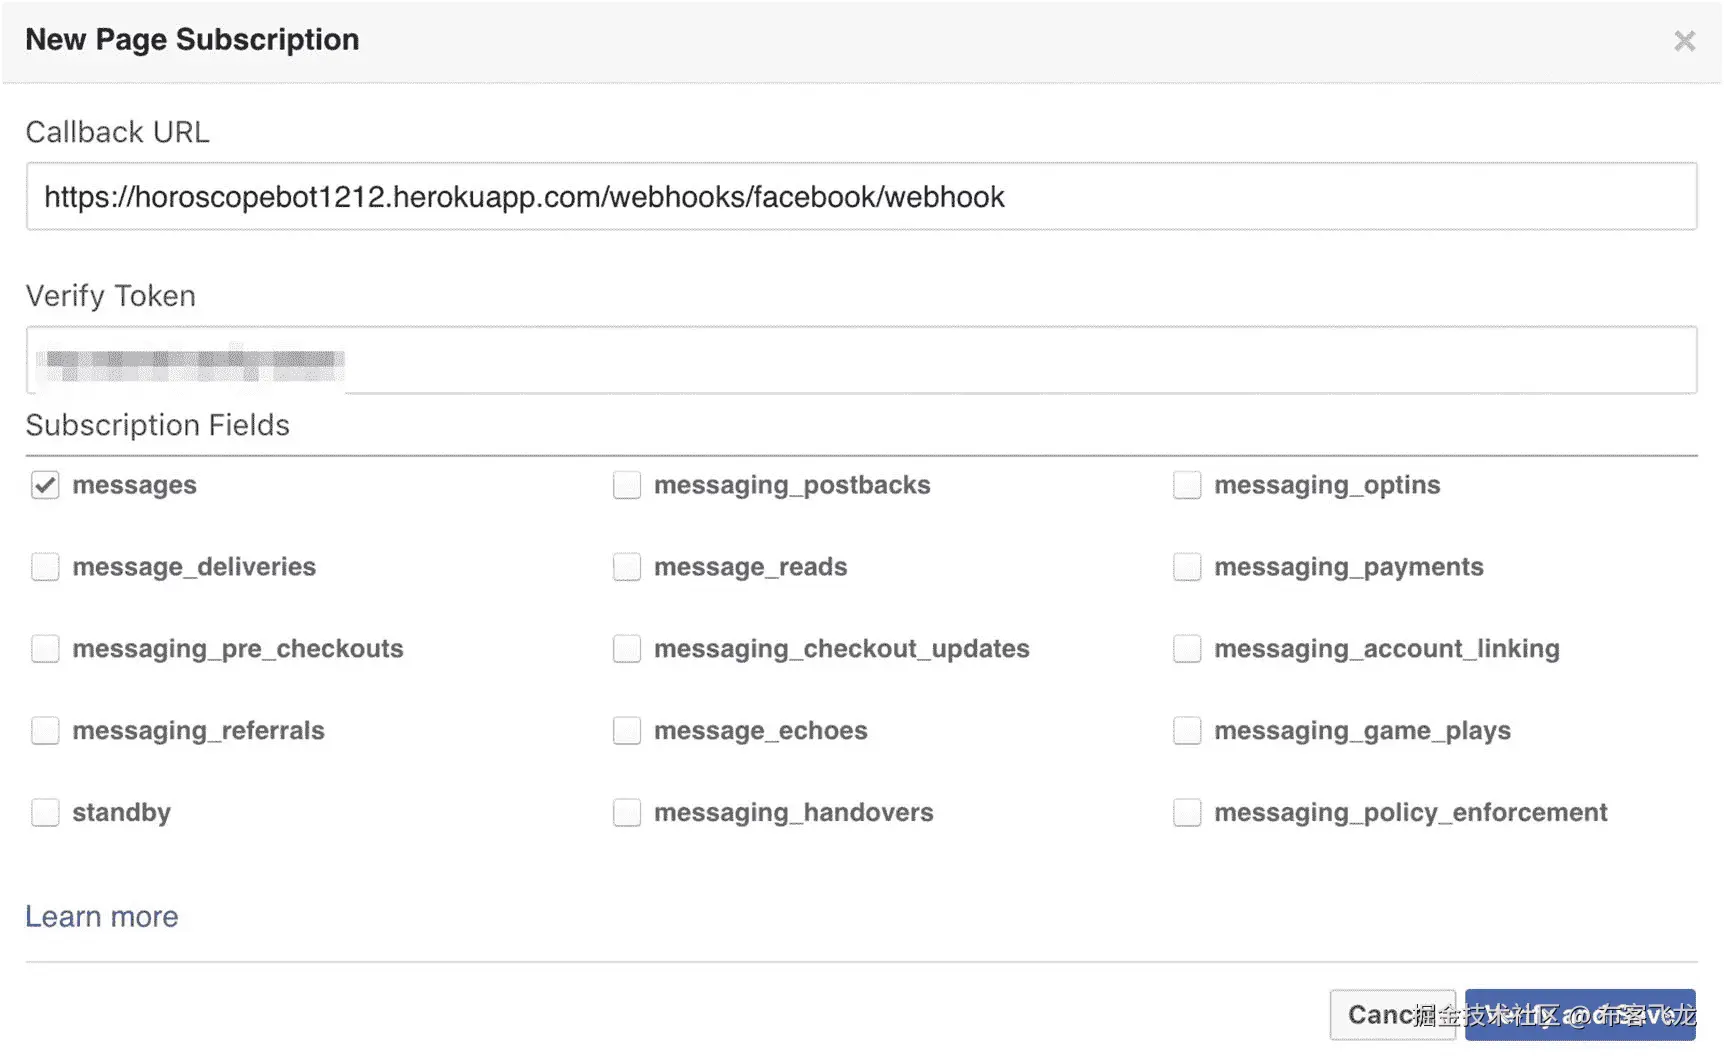Enable the messaging_postbacks checkbox

click(627, 485)
